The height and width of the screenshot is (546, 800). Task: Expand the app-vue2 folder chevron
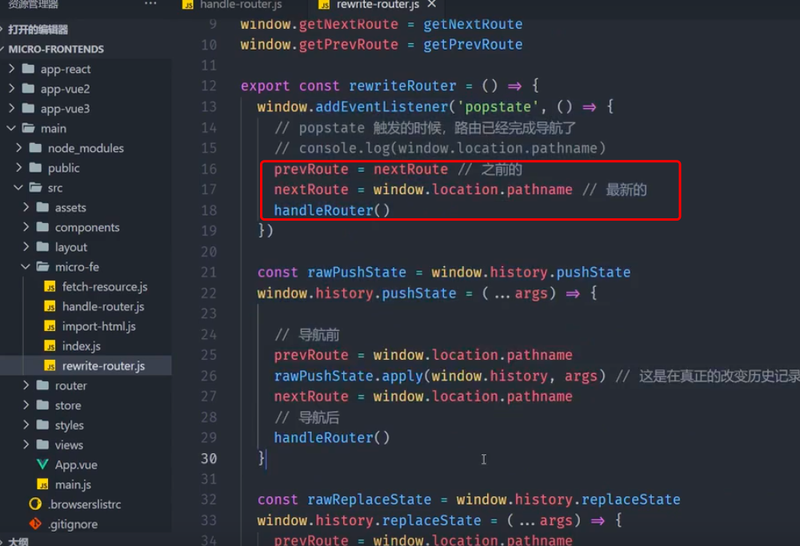click(x=12, y=88)
